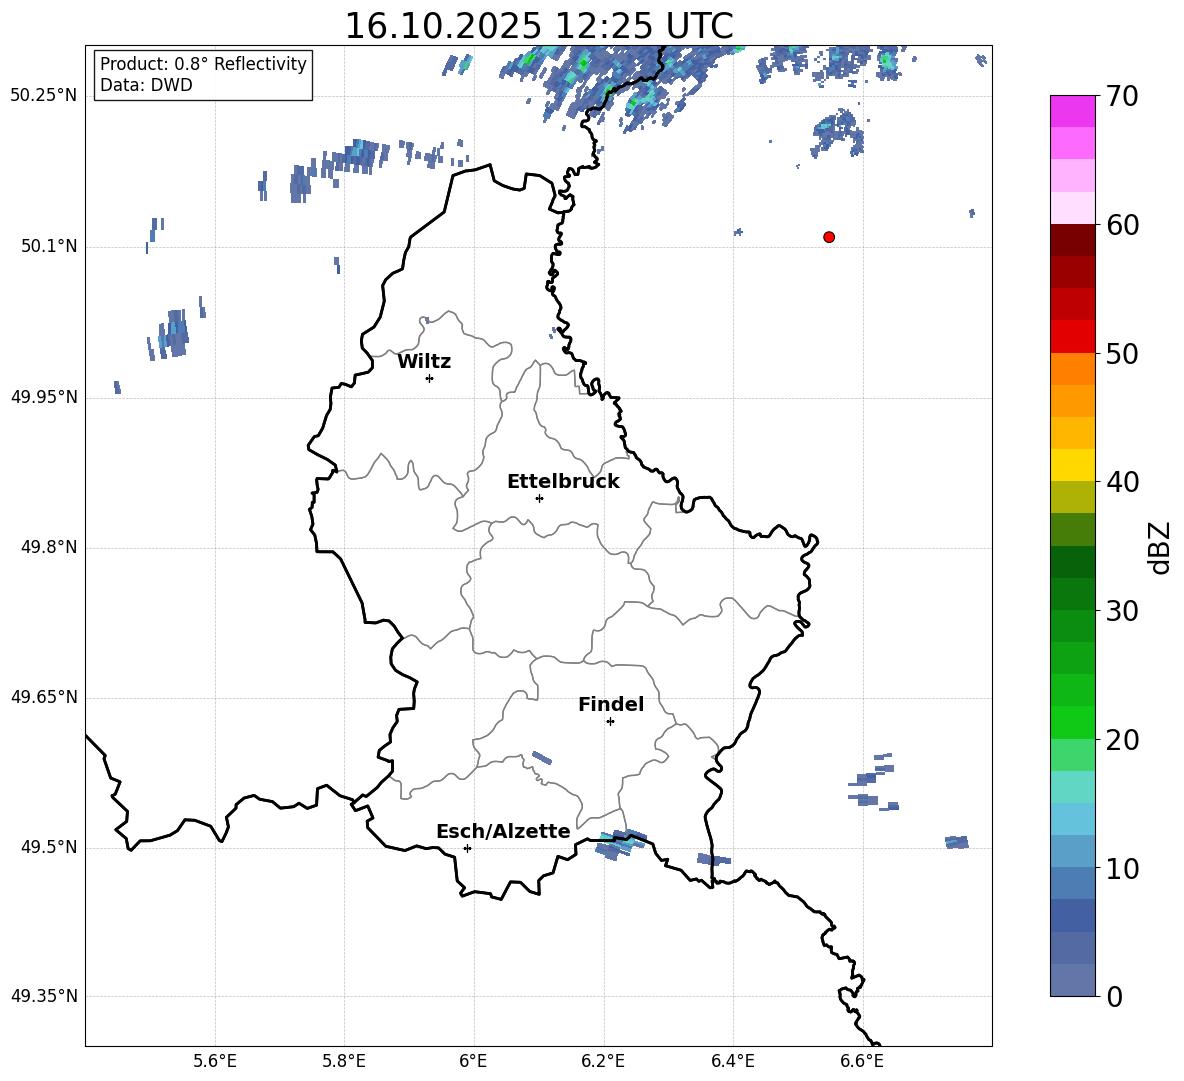
Task: Click the Ettelbruck city label
Action: [563, 482]
